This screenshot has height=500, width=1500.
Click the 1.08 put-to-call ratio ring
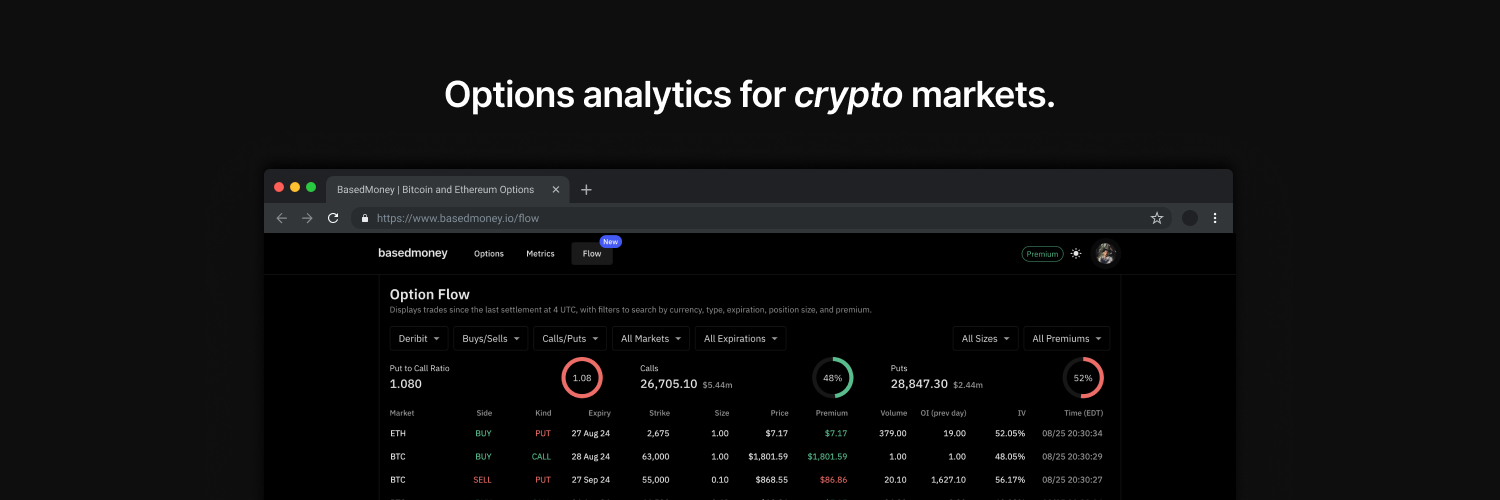pos(582,378)
